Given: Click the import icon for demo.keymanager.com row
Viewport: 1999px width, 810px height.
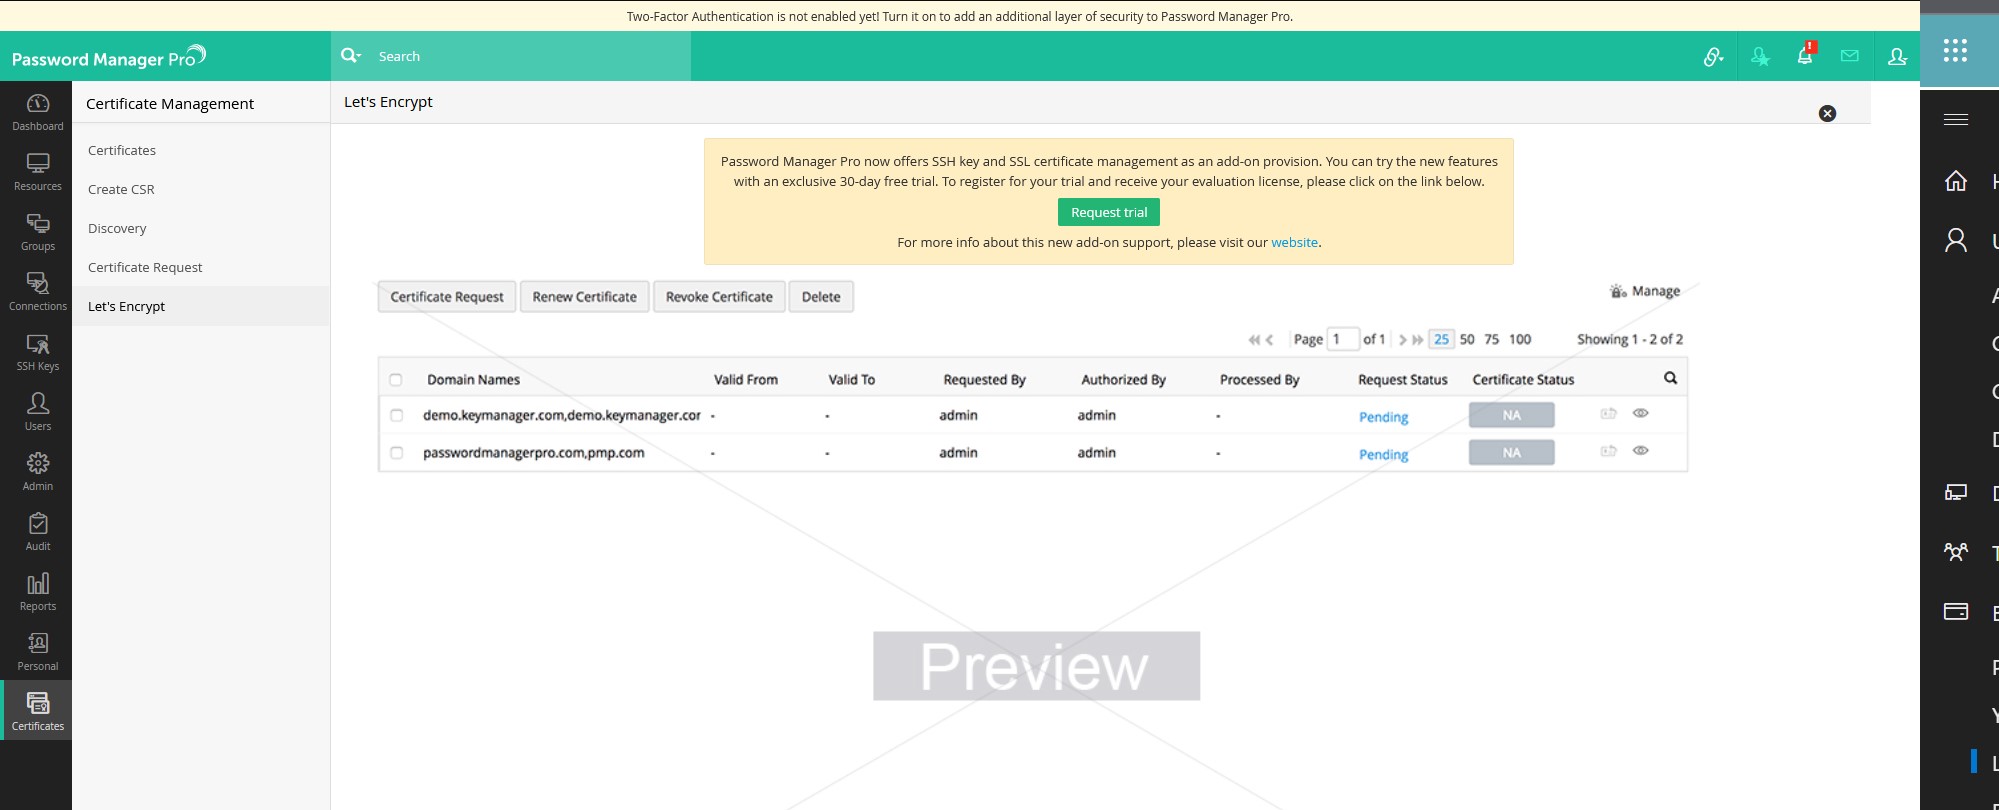Looking at the screenshot, I should pyautogui.click(x=1608, y=413).
